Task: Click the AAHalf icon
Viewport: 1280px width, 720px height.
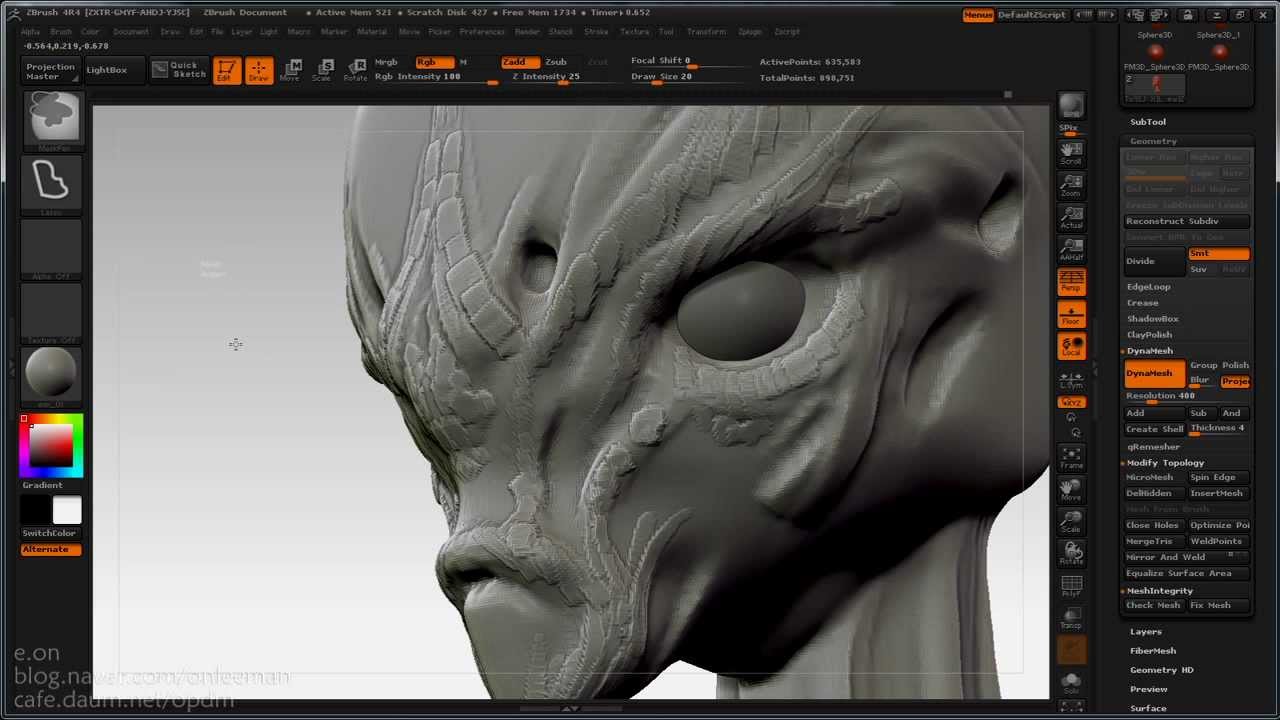Action: pyautogui.click(x=1070, y=248)
